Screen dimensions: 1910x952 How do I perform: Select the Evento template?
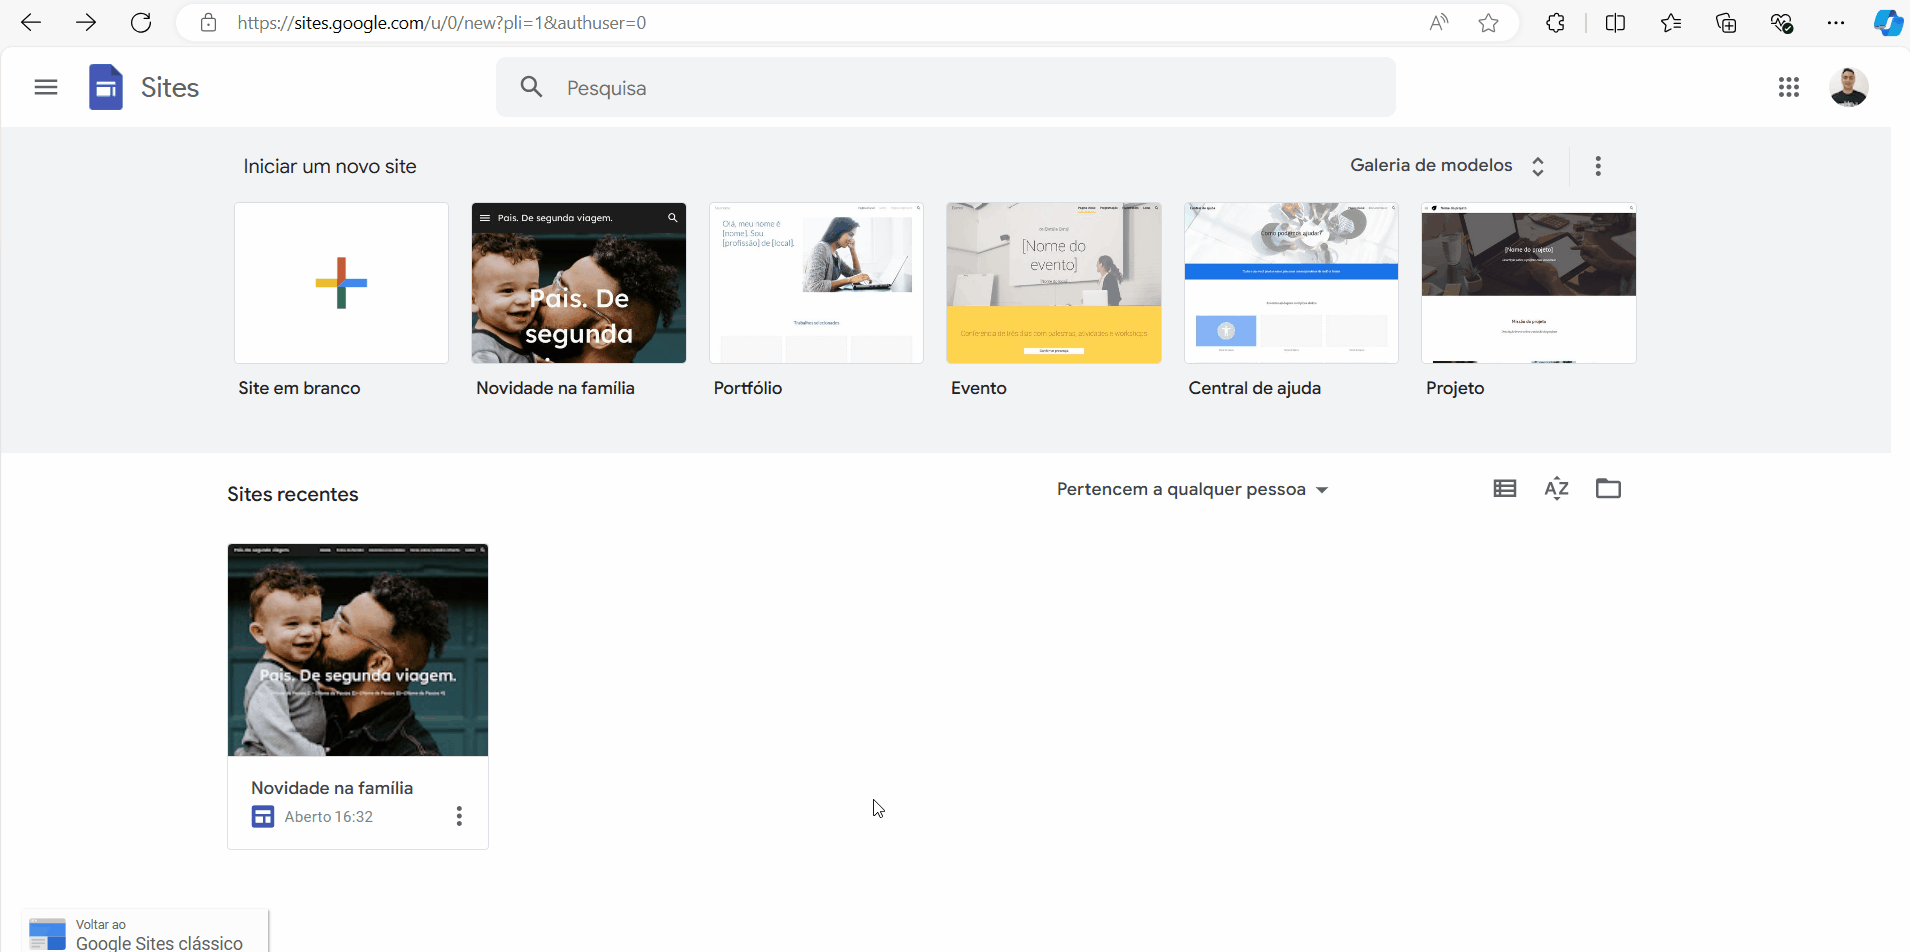point(1053,283)
